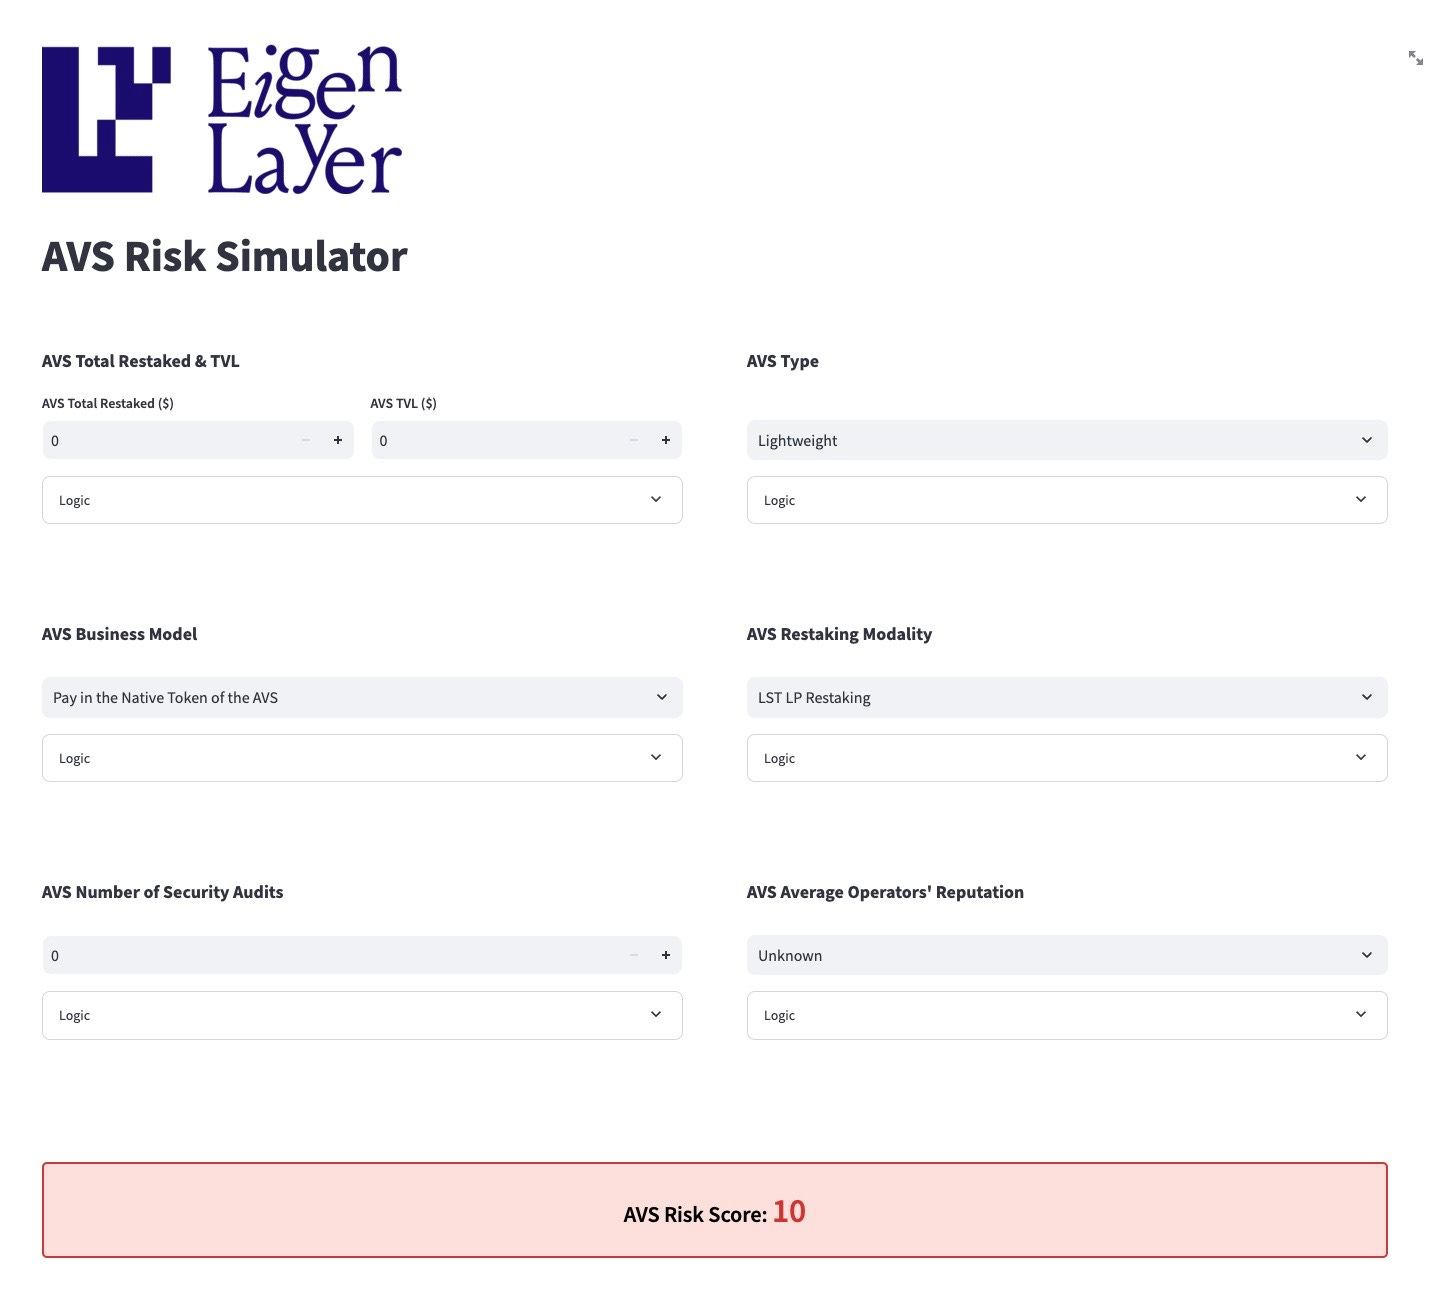Click the AVS Risk Score banner
Viewport: 1430px width, 1294px height.
(x=714, y=1210)
